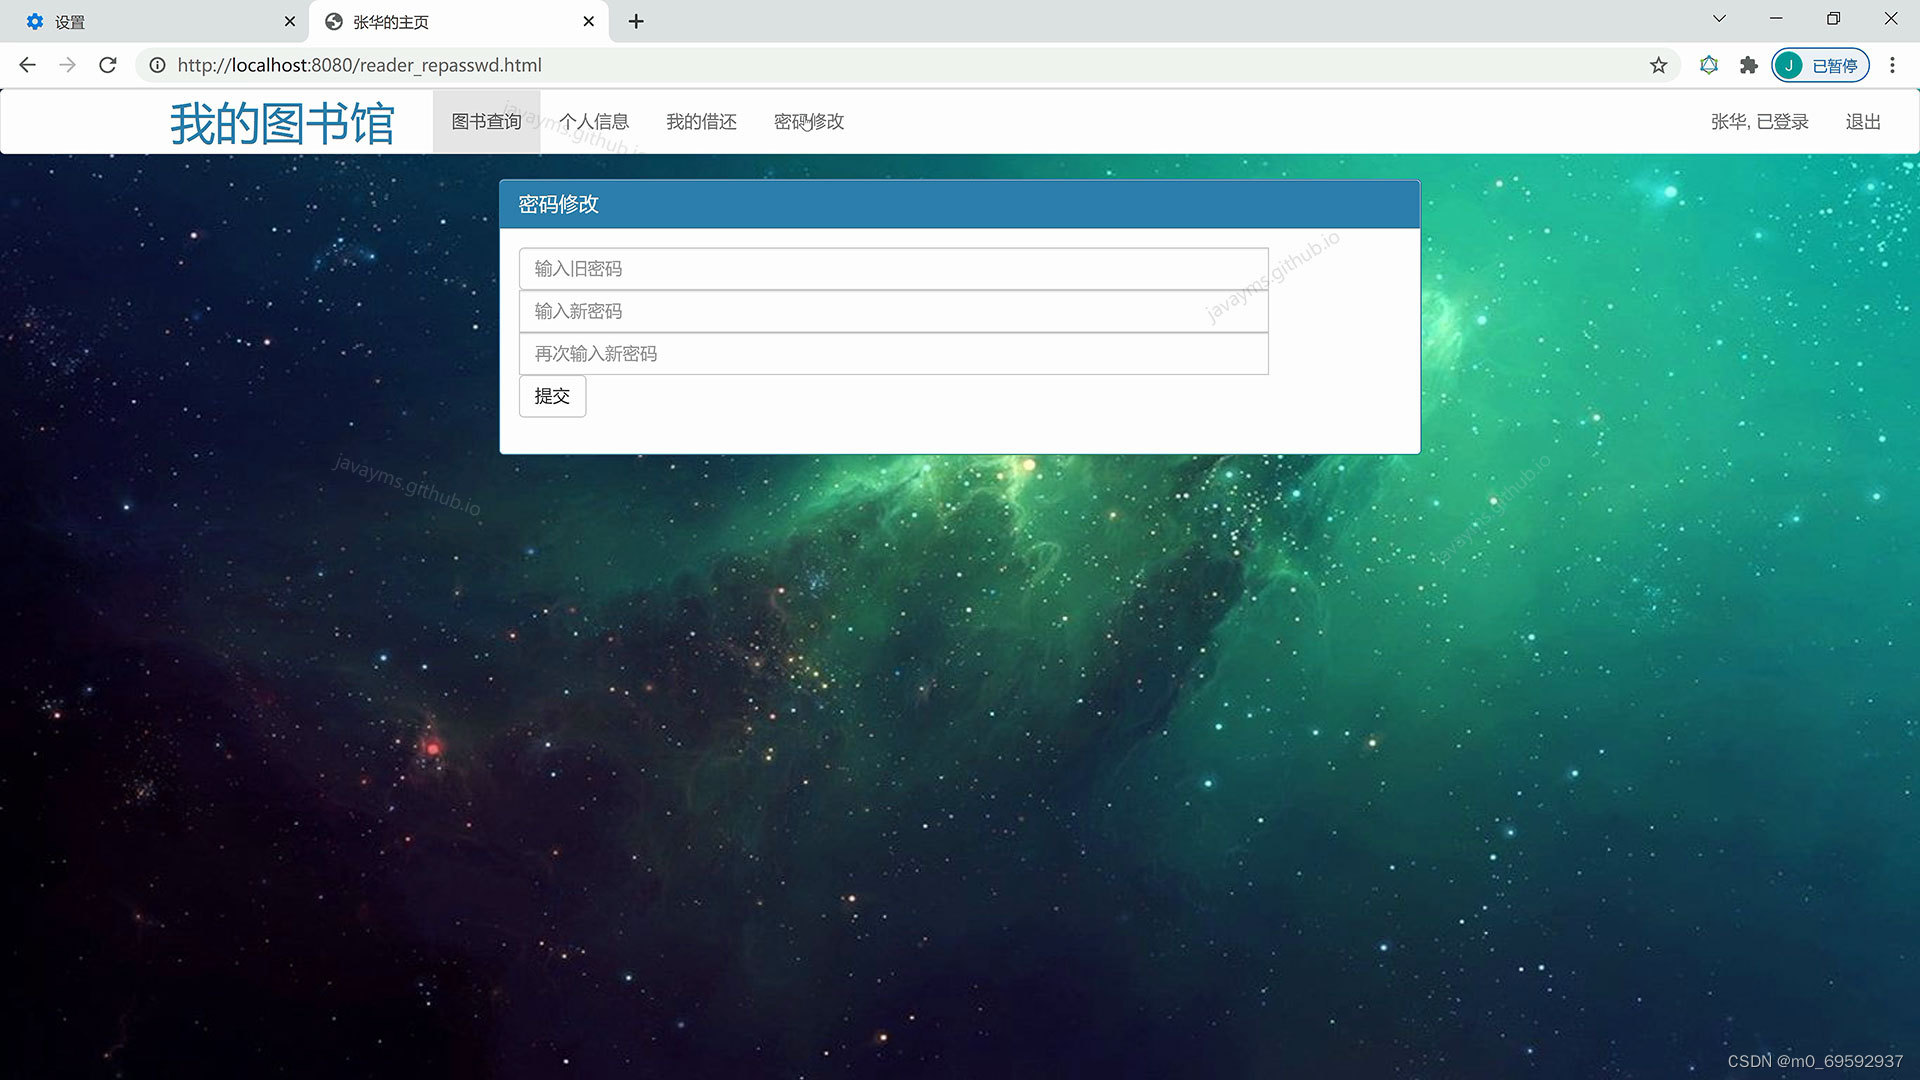Image resolution: width=1920 pixels, height=1080 pixels.
Task: Open the Chrome three-dot menu
Action: (x=1892, y=65)
